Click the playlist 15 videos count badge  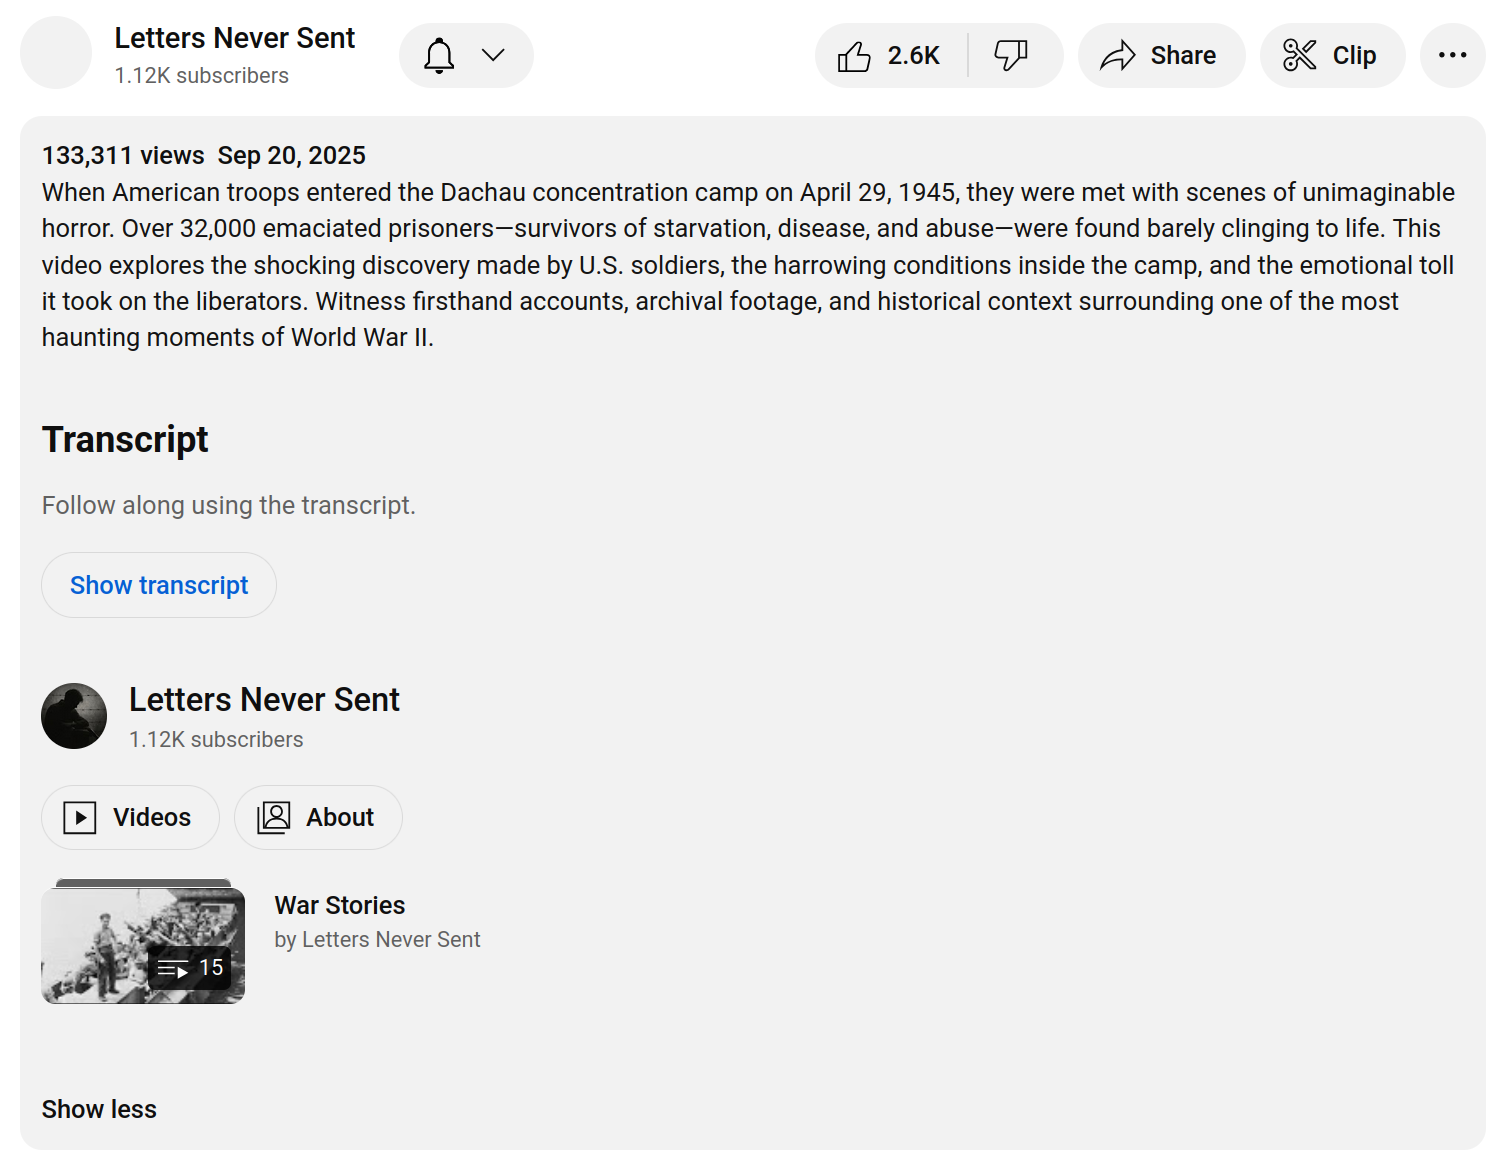[191, 968]
